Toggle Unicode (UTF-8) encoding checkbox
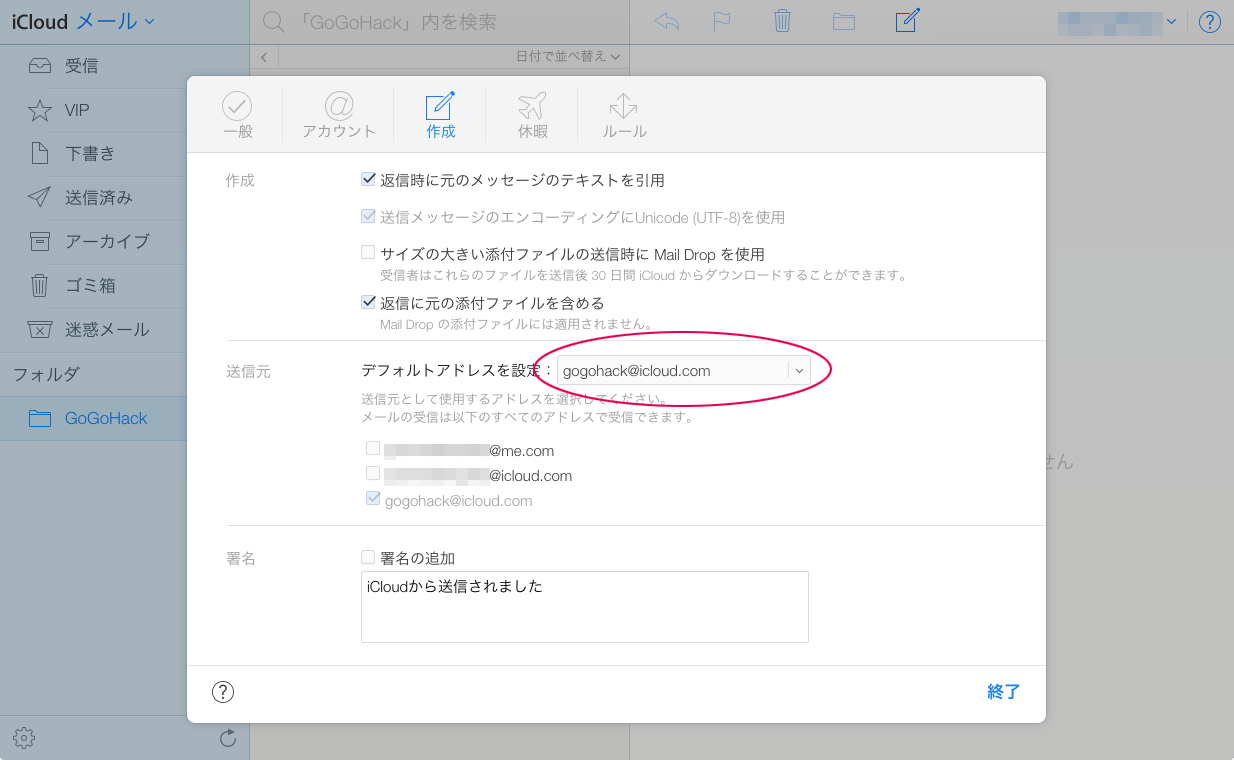This screenshot has height=760, width=1234. pos(368,216)
